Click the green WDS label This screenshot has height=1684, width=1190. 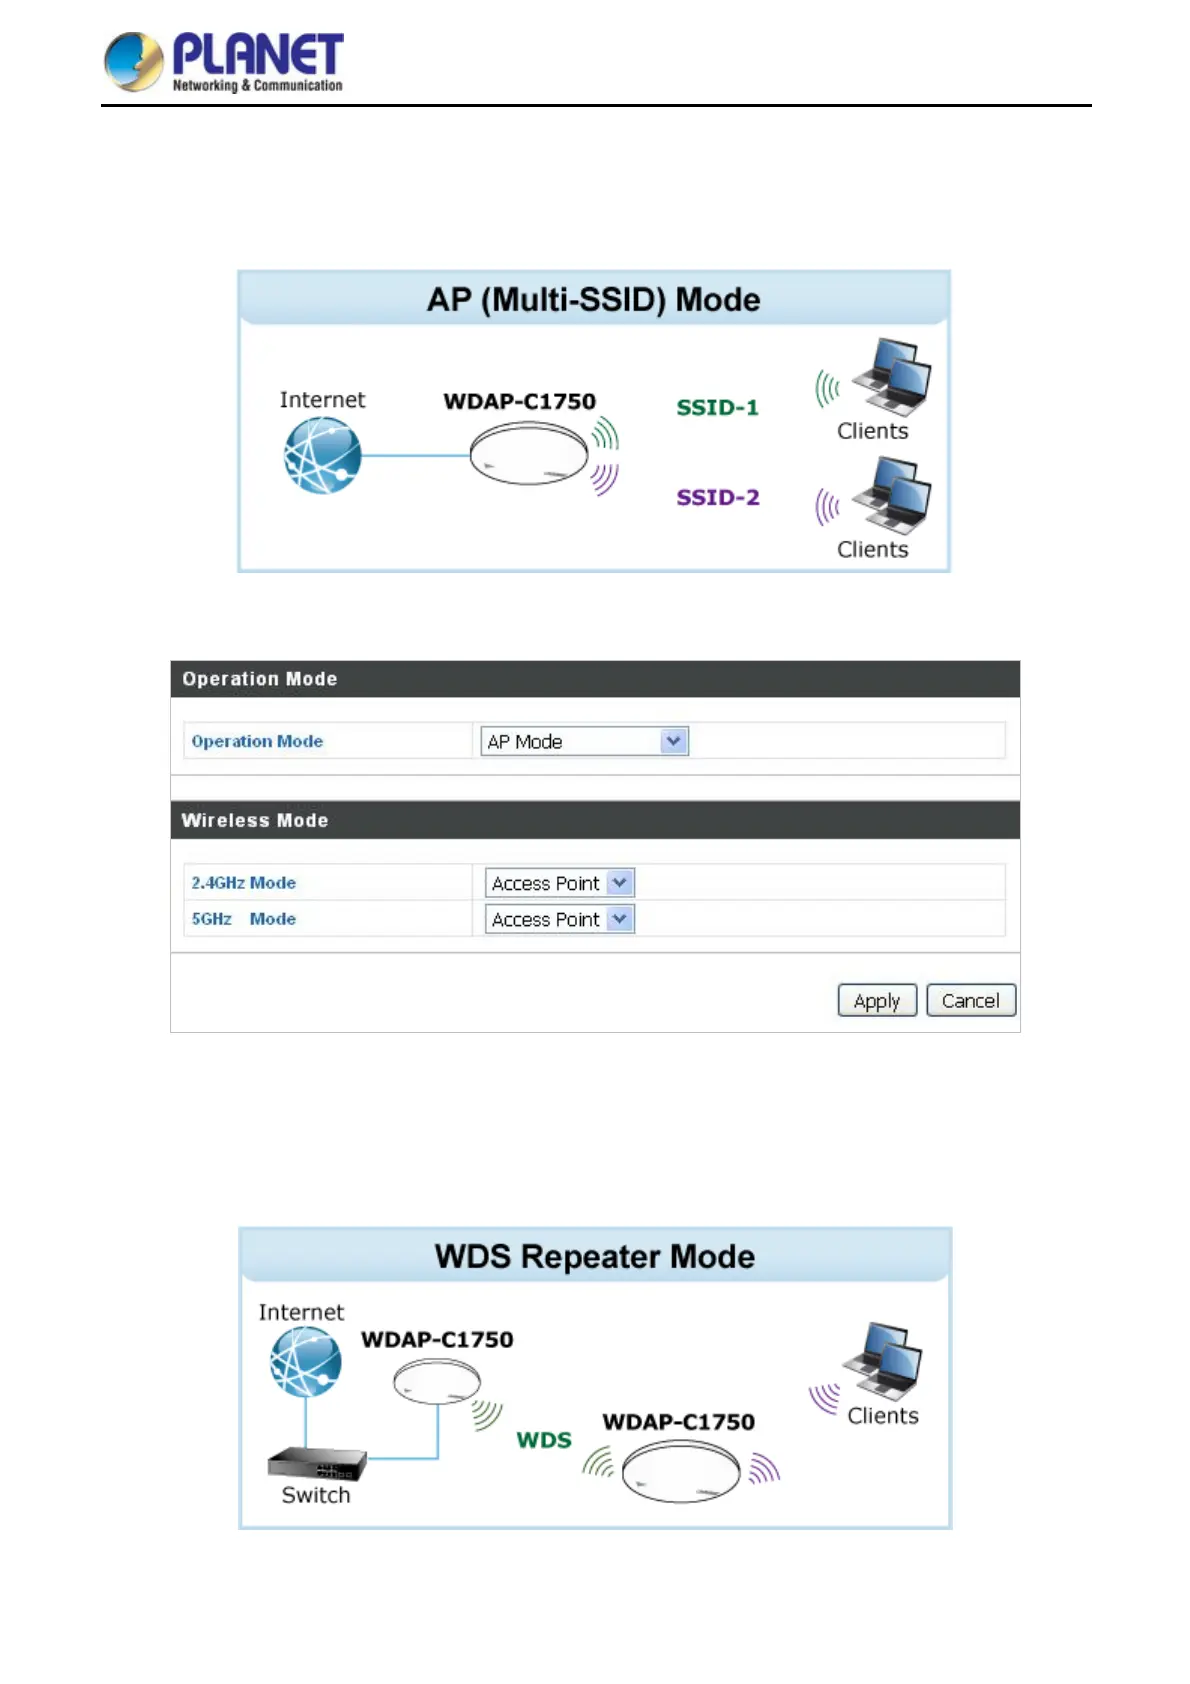point(544,1440)
